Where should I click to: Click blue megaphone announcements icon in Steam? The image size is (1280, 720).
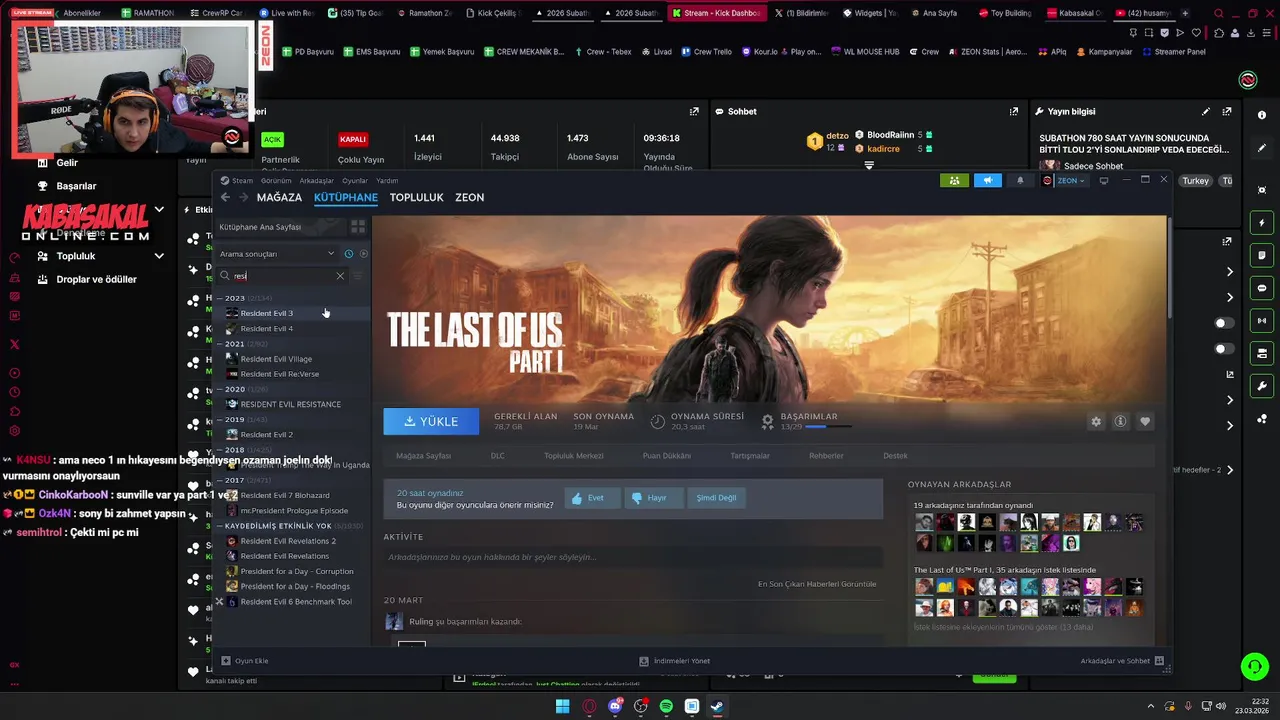point(987,181)
